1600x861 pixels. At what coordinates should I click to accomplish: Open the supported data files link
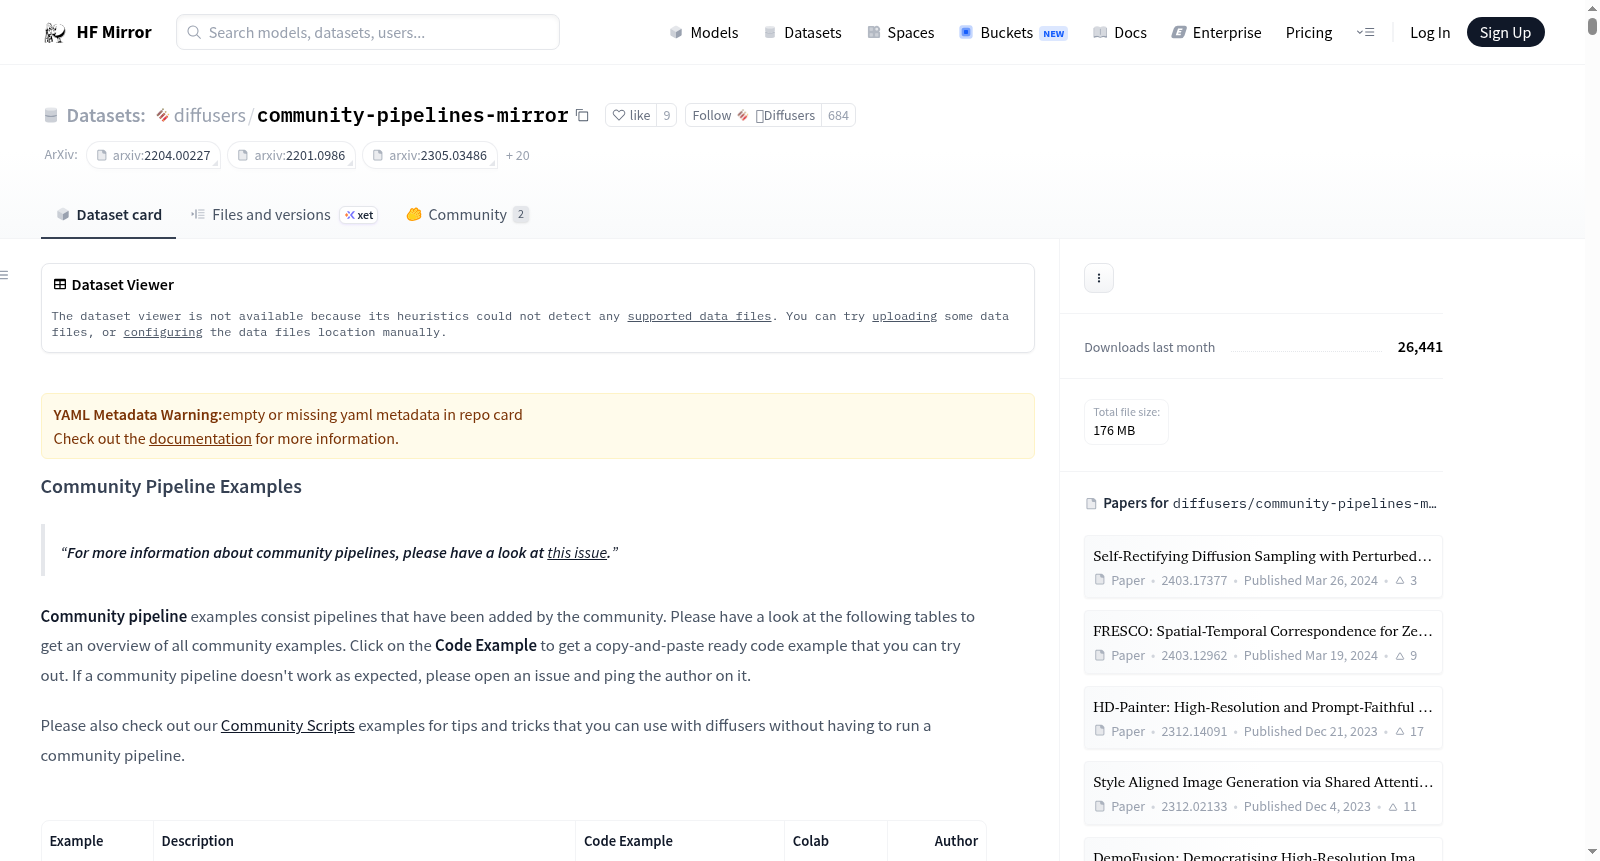click(x=699, y=316)
